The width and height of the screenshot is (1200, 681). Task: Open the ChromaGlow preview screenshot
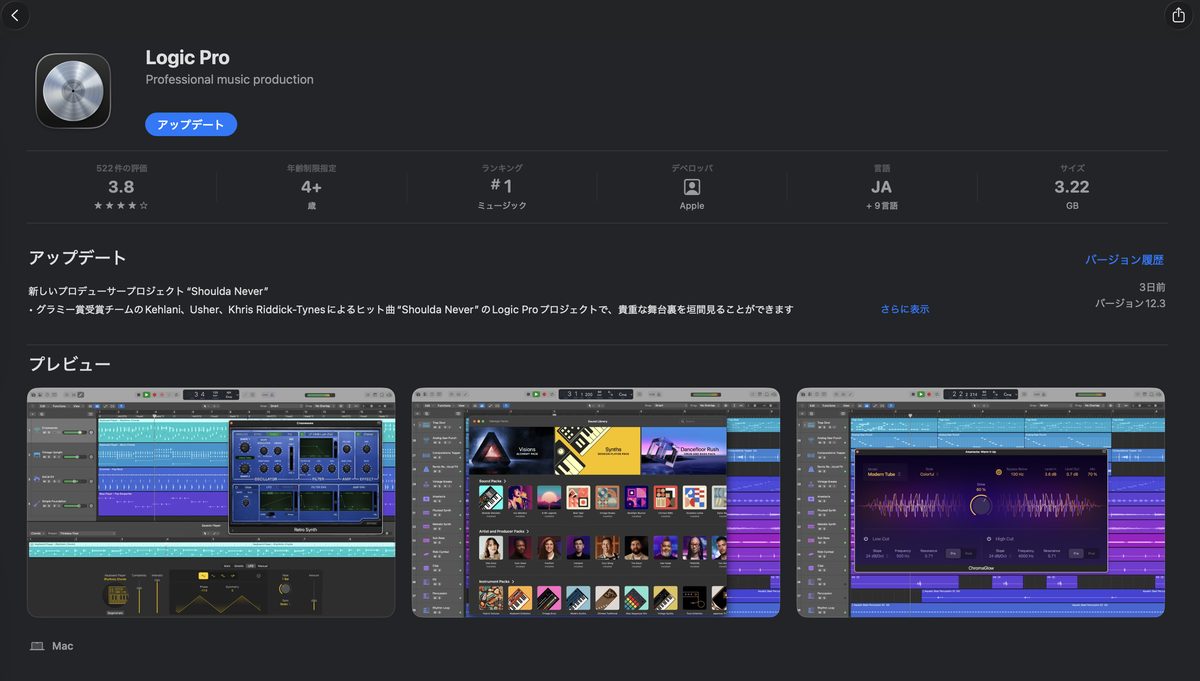point(981,502)
